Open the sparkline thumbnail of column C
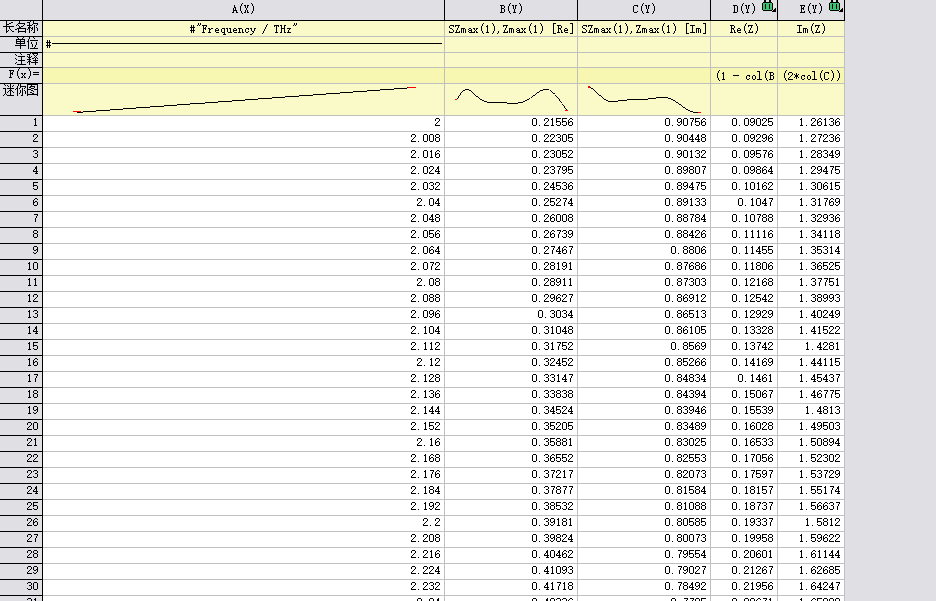The width and height of the screenshot is (936, 601). [644, 99]
